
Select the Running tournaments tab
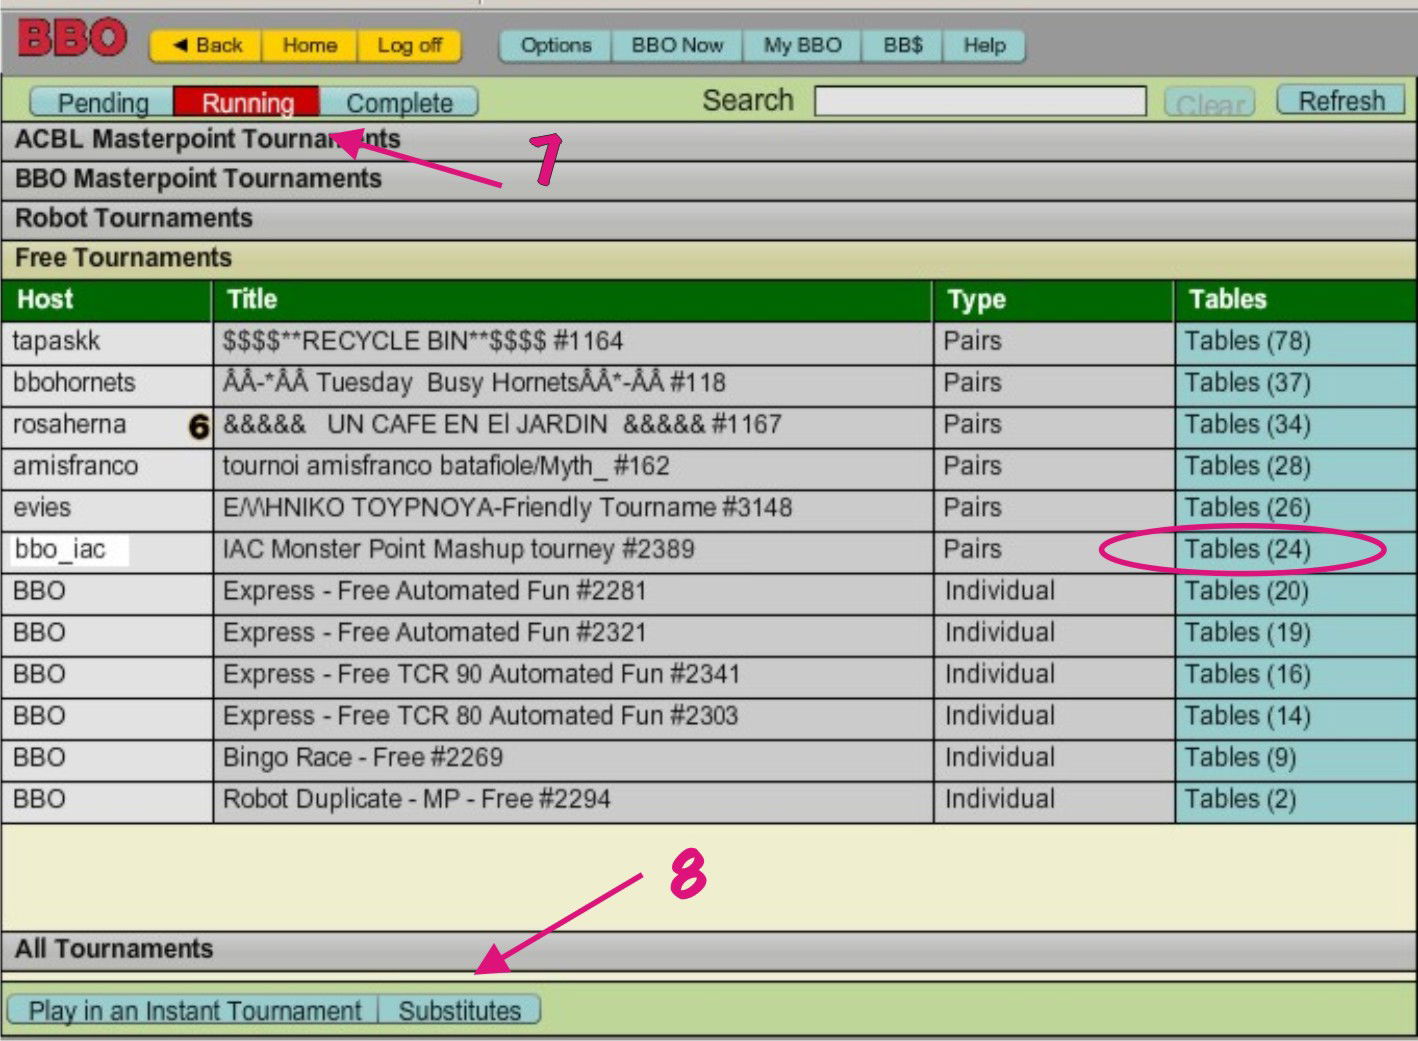pyautogui.click(x=247, y=102)
